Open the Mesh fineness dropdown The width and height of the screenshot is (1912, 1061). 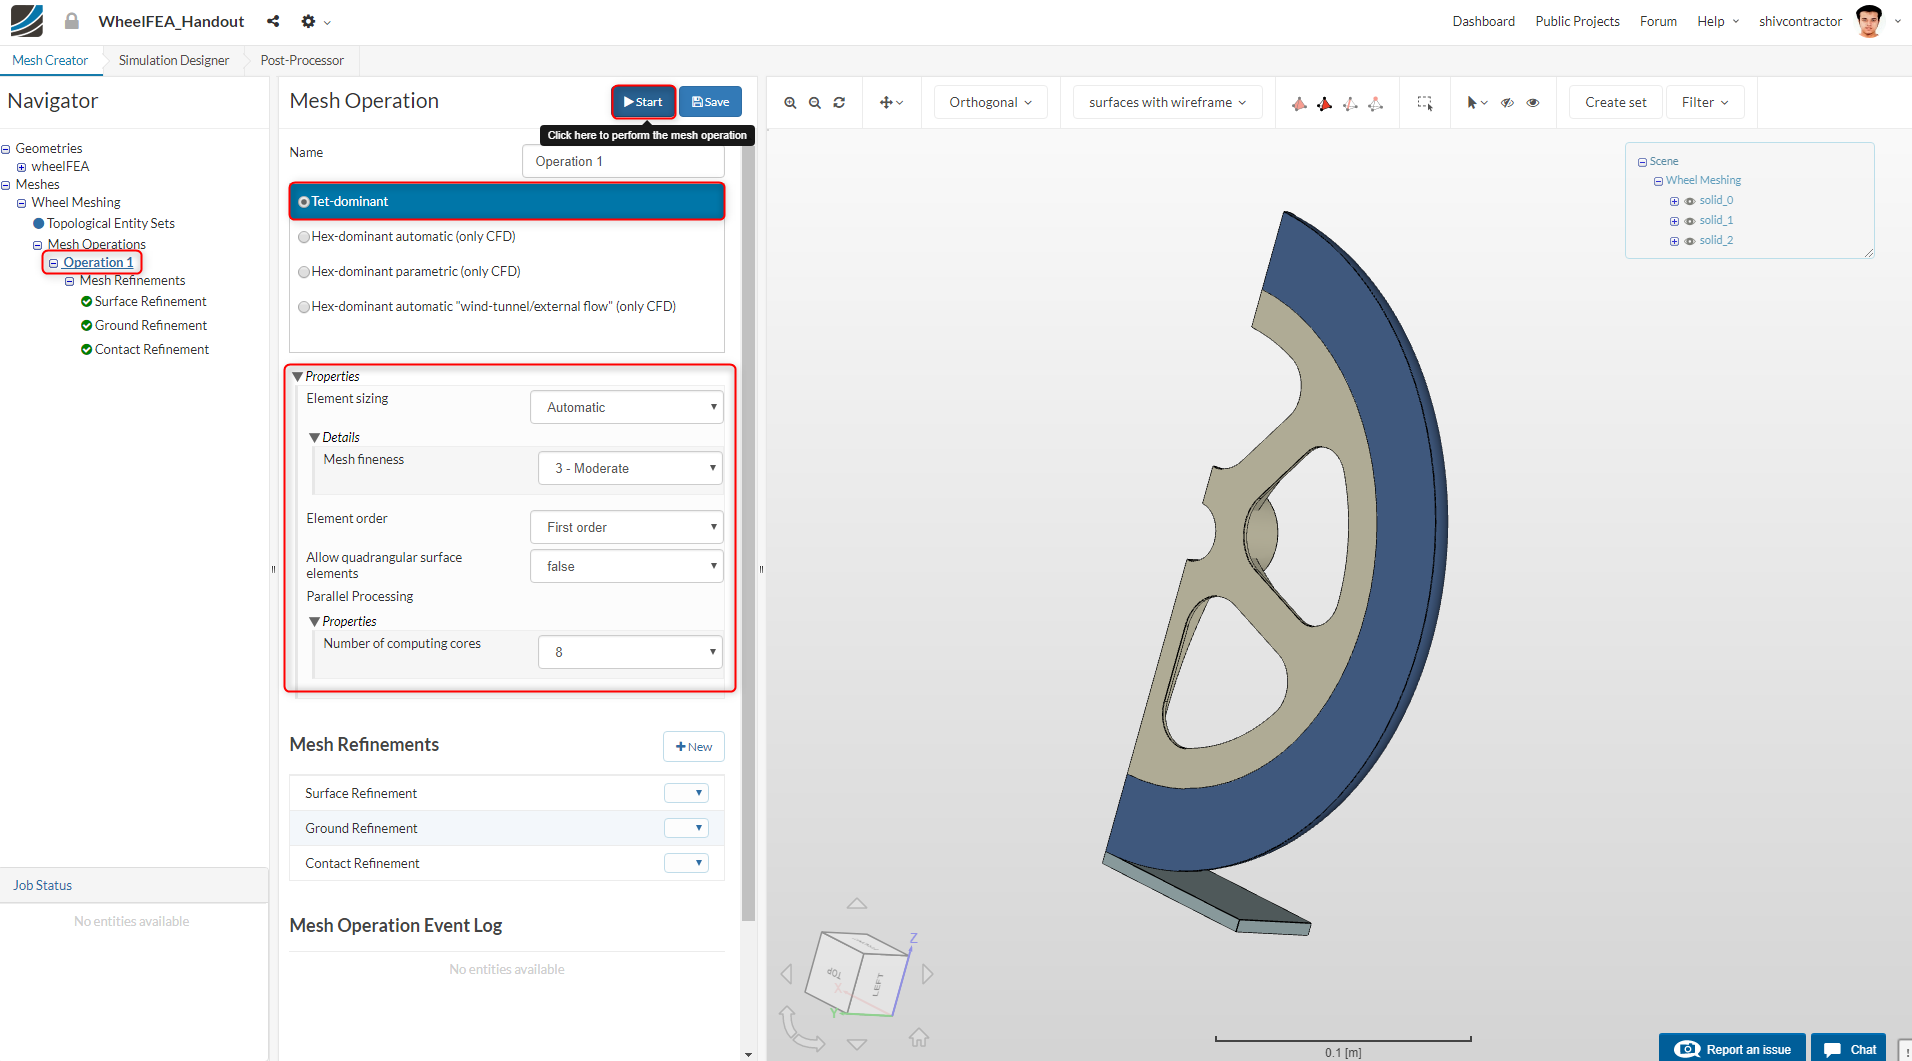pos(630,468)
